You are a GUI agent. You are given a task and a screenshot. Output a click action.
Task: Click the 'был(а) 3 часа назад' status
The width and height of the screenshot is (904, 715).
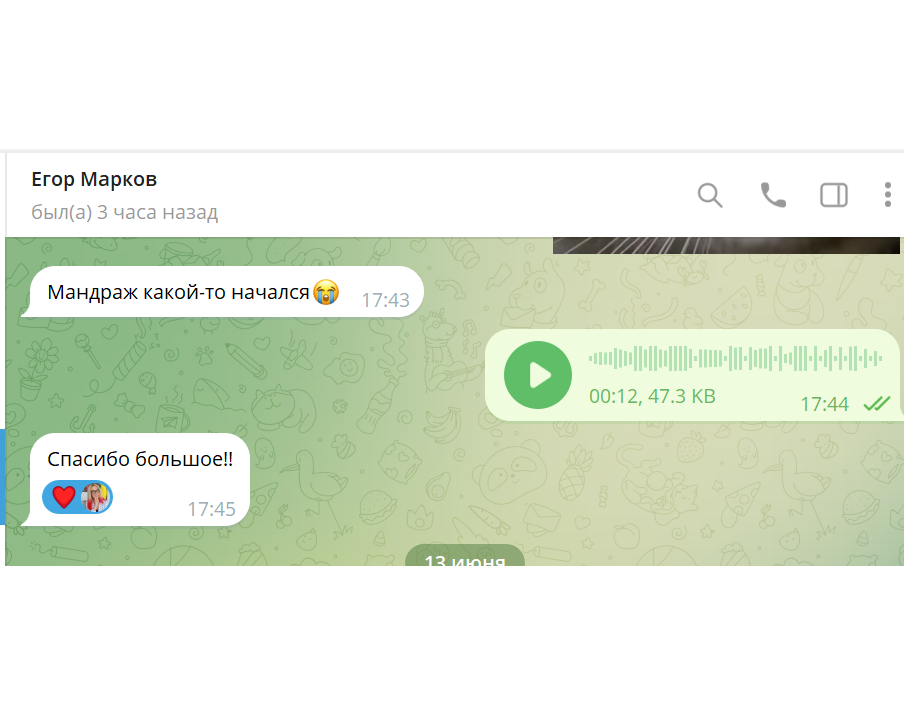click(x=125, y=212)
